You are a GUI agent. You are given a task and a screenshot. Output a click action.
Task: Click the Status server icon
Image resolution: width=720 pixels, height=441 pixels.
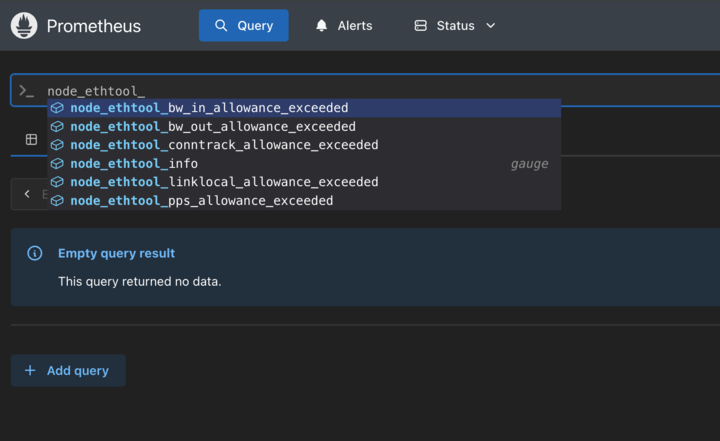click(420, 25)
